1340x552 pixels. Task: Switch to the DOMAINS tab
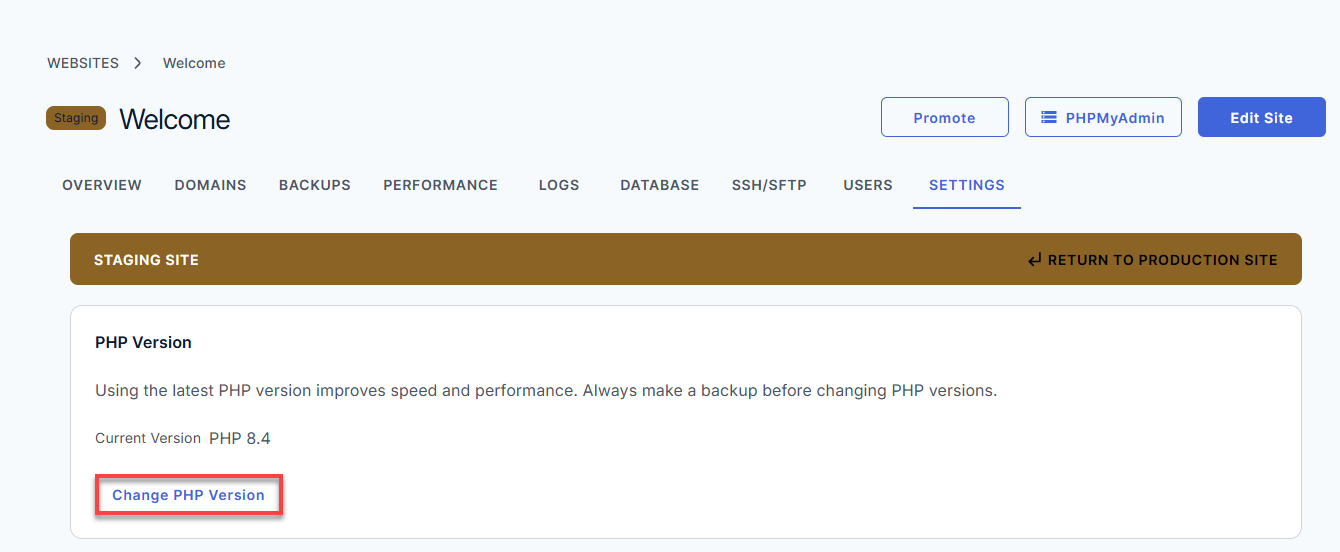point(210,185)
